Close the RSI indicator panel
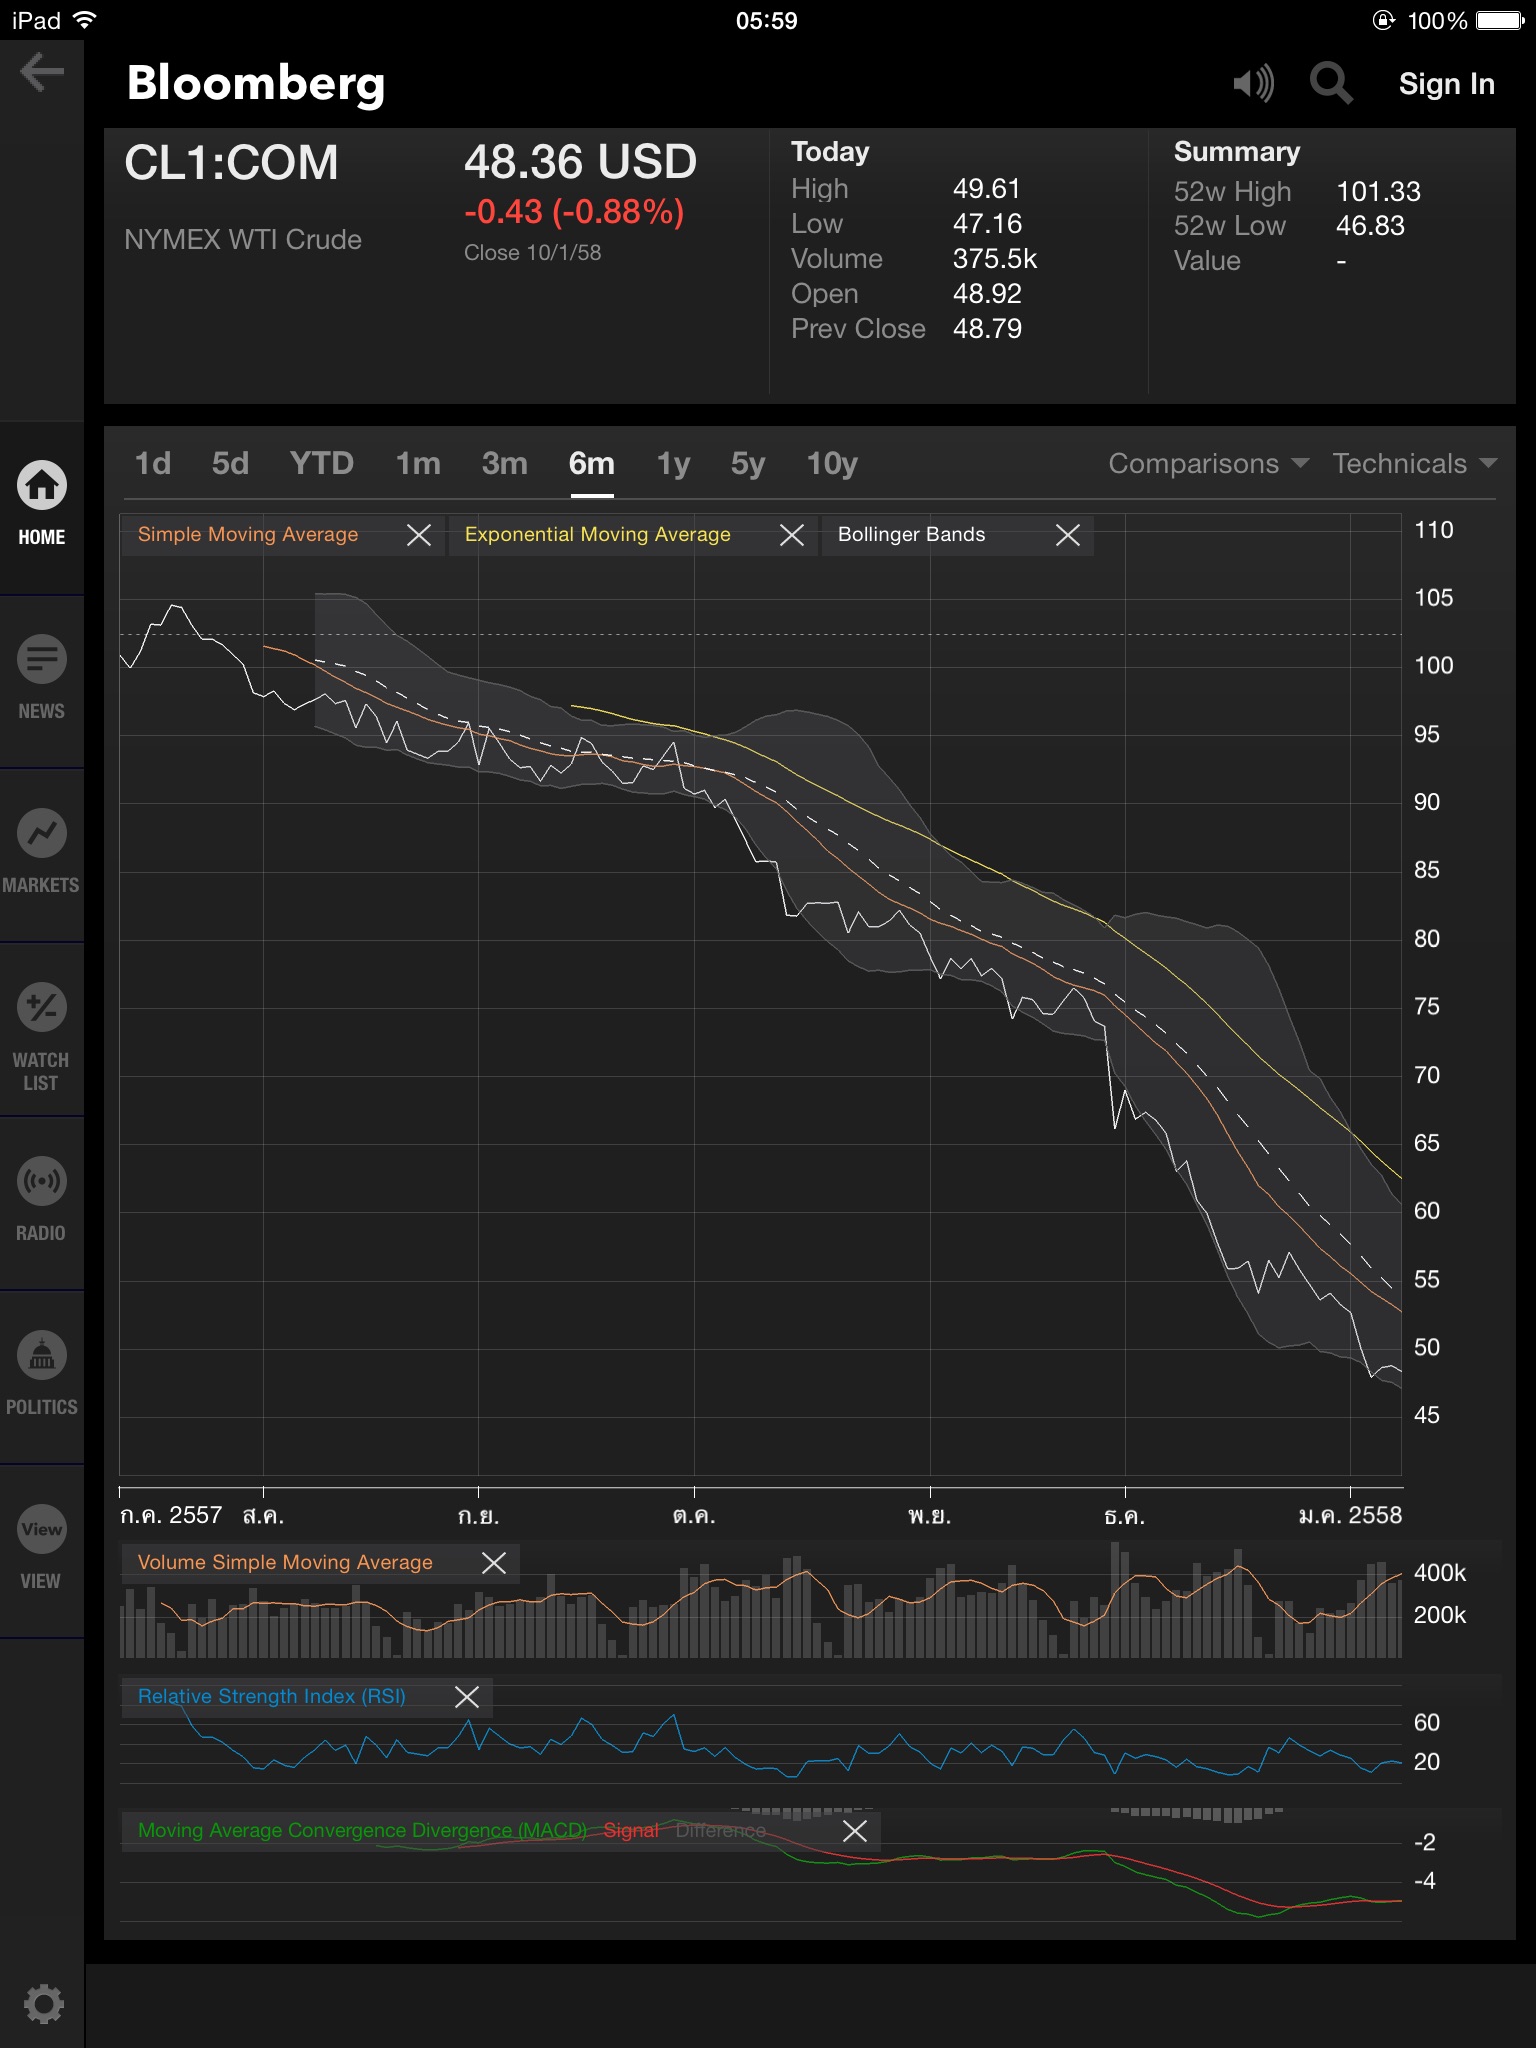 [467, 1696]
